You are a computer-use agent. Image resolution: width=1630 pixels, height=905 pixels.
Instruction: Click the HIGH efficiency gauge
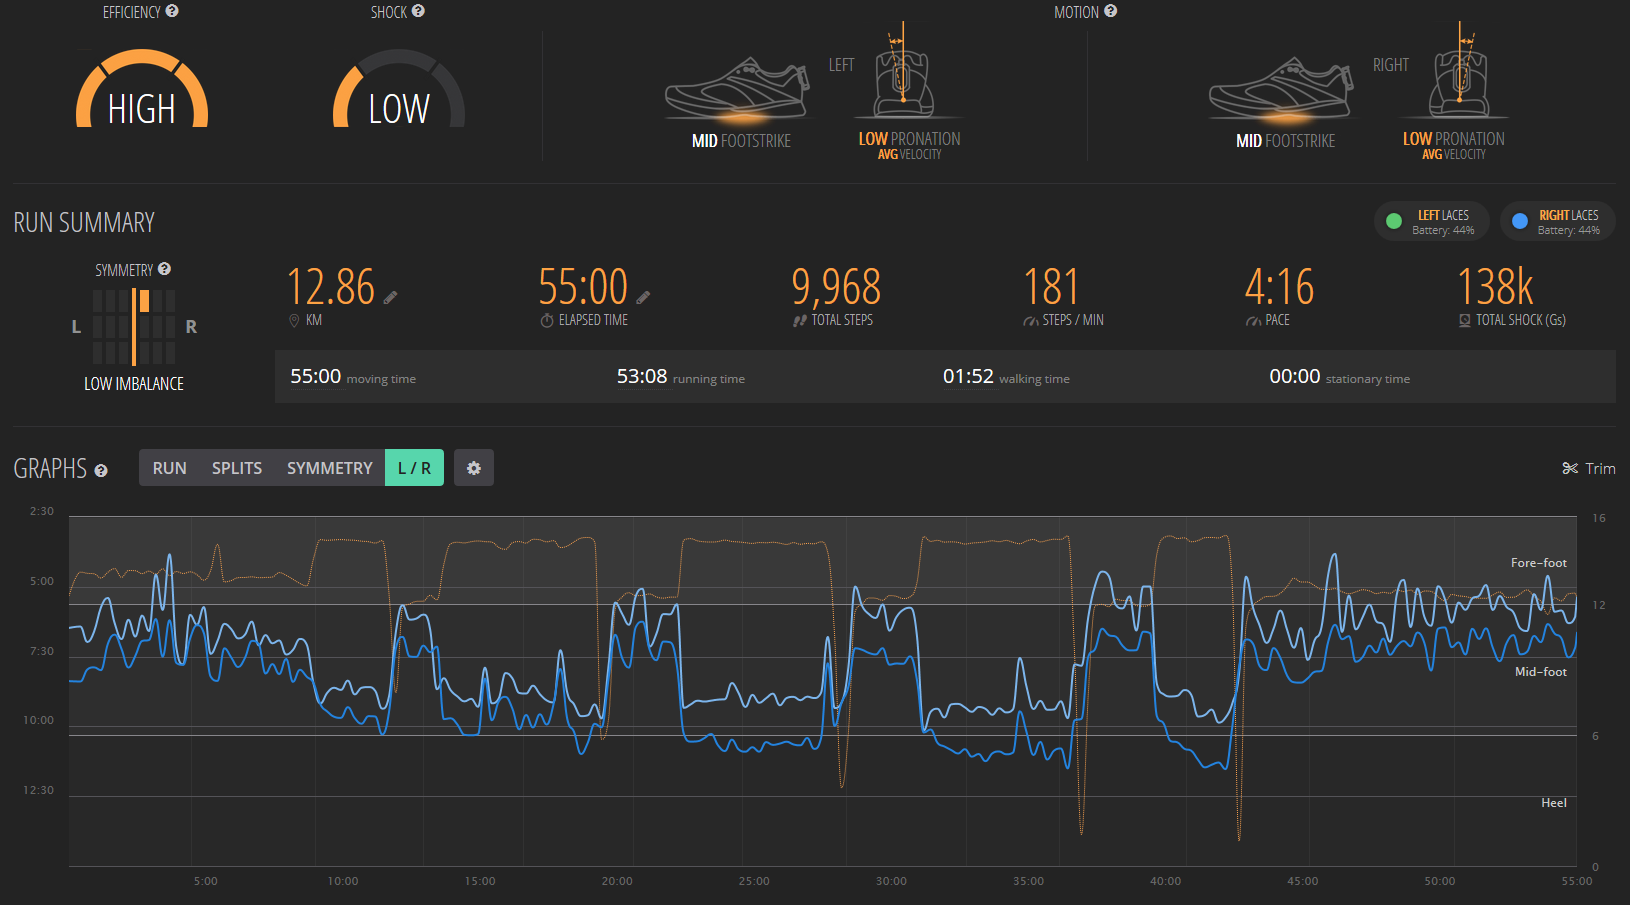(x=142, y=92)
